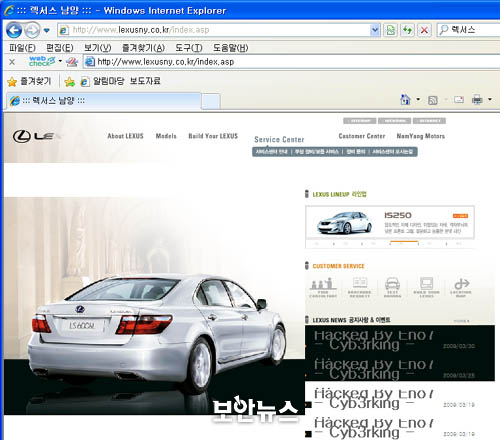Click the Home icon in command bar

(x=405, y=99)
